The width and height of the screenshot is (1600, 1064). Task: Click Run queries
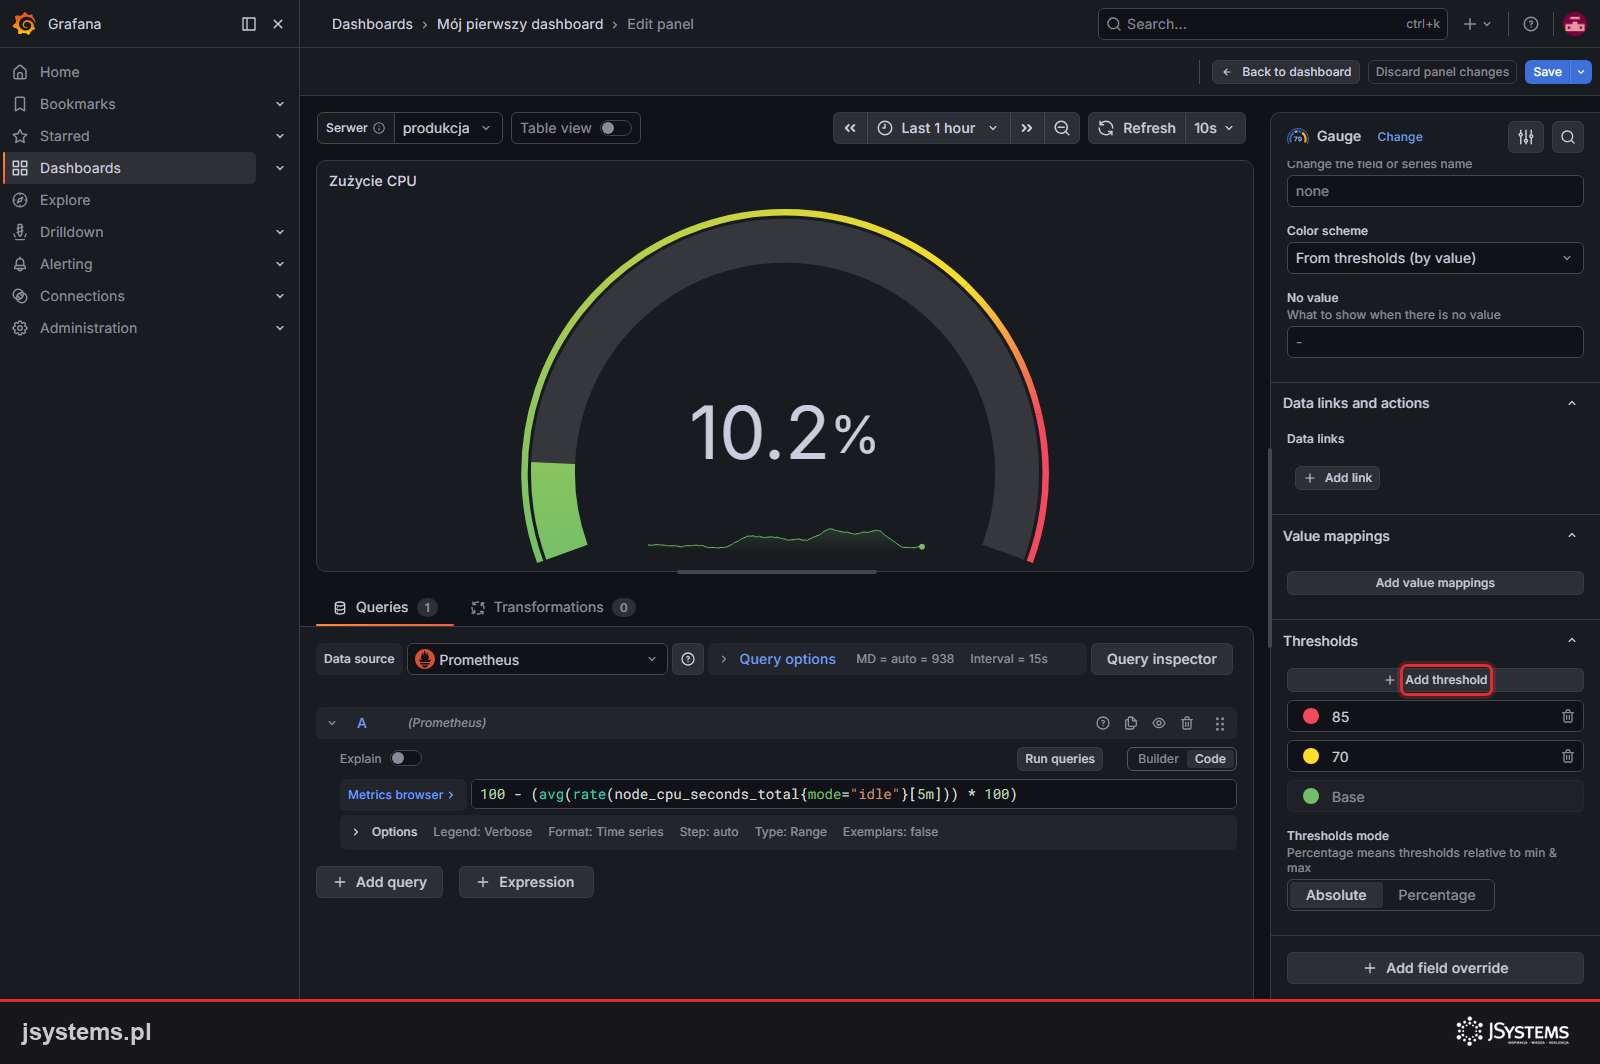(1060, 759)
